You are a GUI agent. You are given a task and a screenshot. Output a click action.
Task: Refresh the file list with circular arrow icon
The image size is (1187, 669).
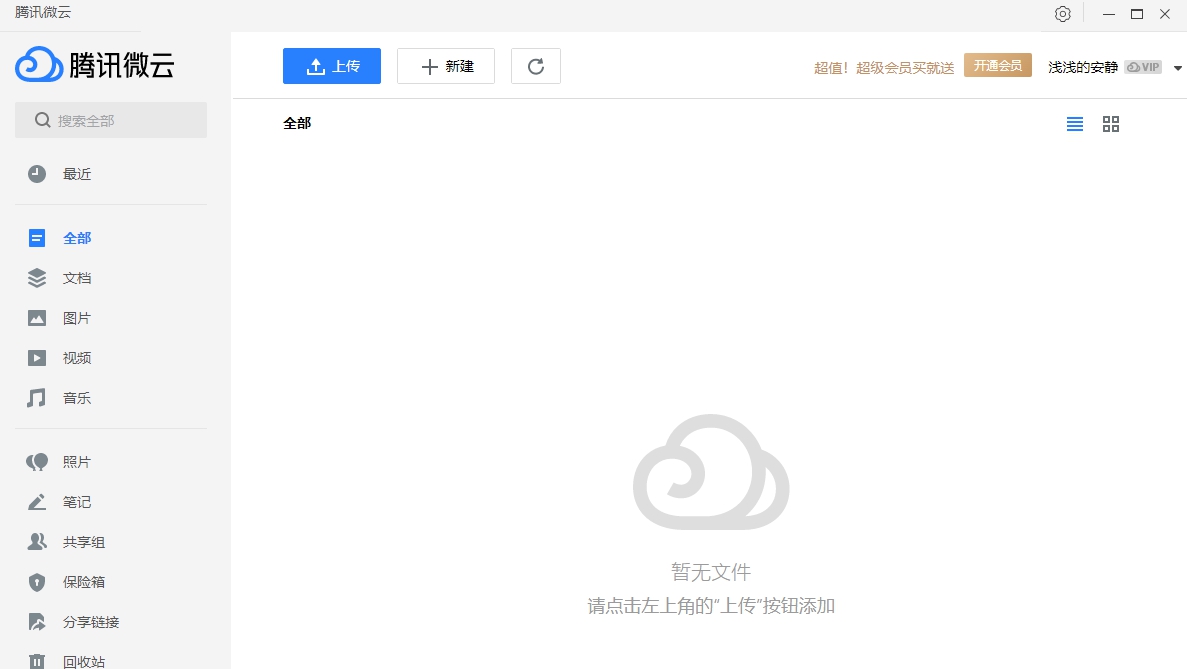click(536, 65)
